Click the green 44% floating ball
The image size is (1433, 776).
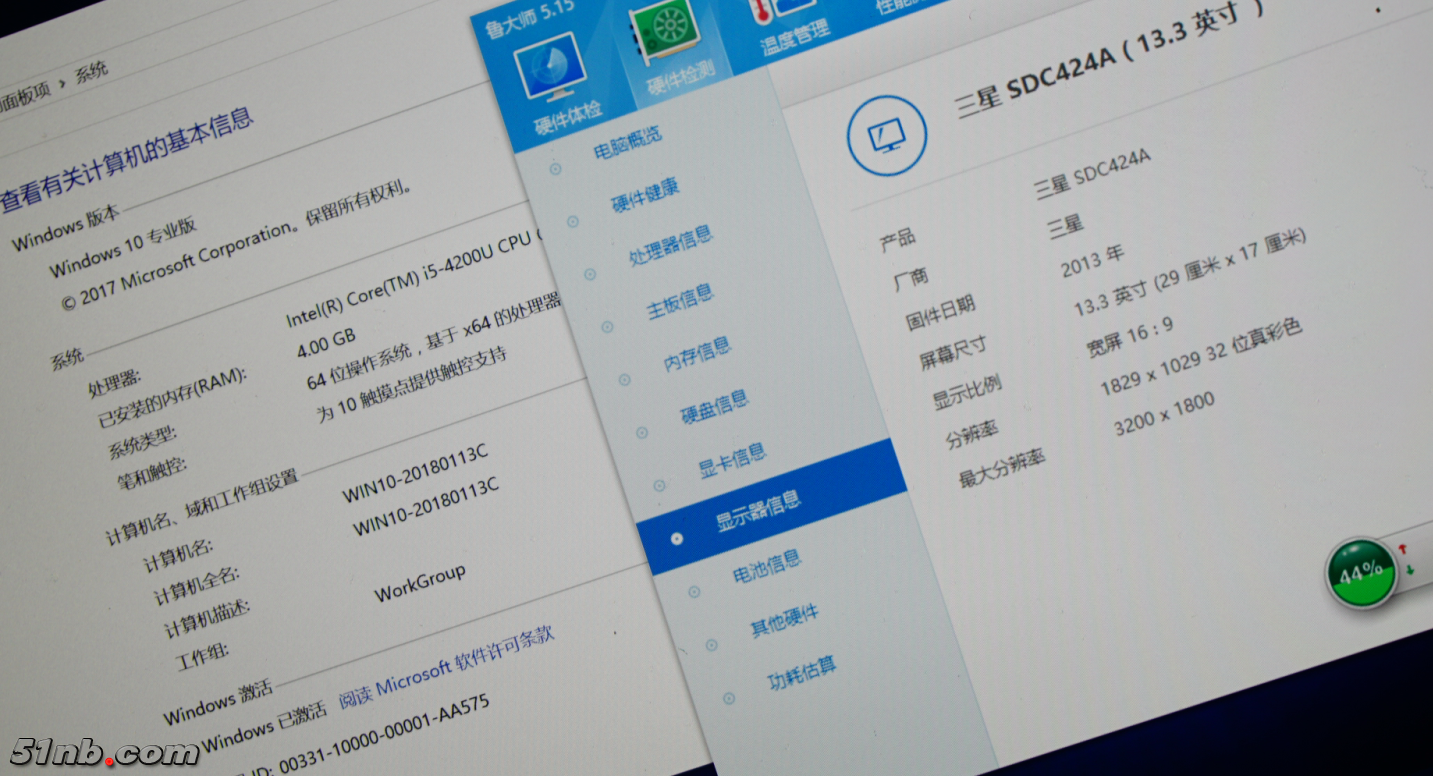click(1361, 573)
